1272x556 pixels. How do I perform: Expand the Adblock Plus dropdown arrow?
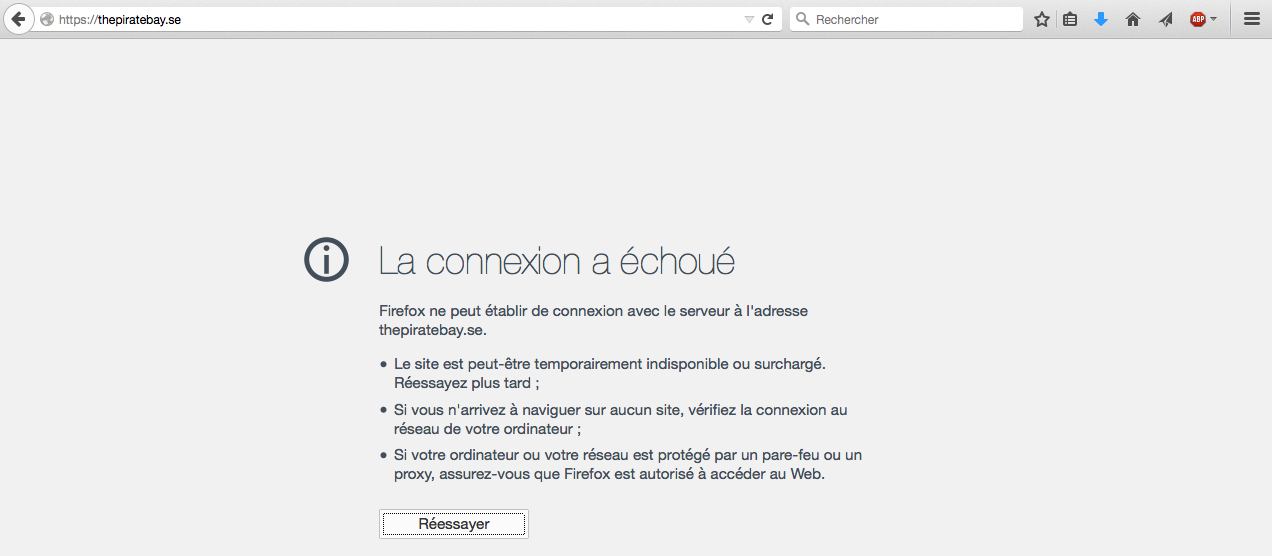1213,19
